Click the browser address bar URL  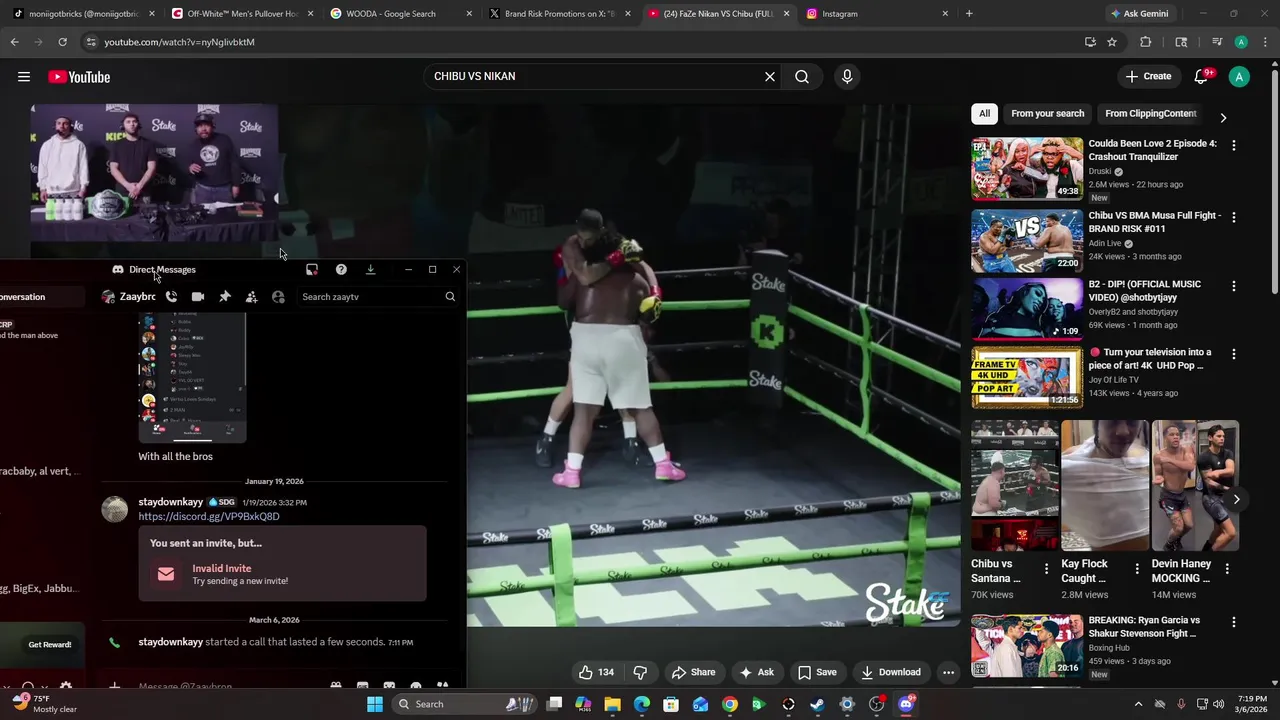pos(180,42)
